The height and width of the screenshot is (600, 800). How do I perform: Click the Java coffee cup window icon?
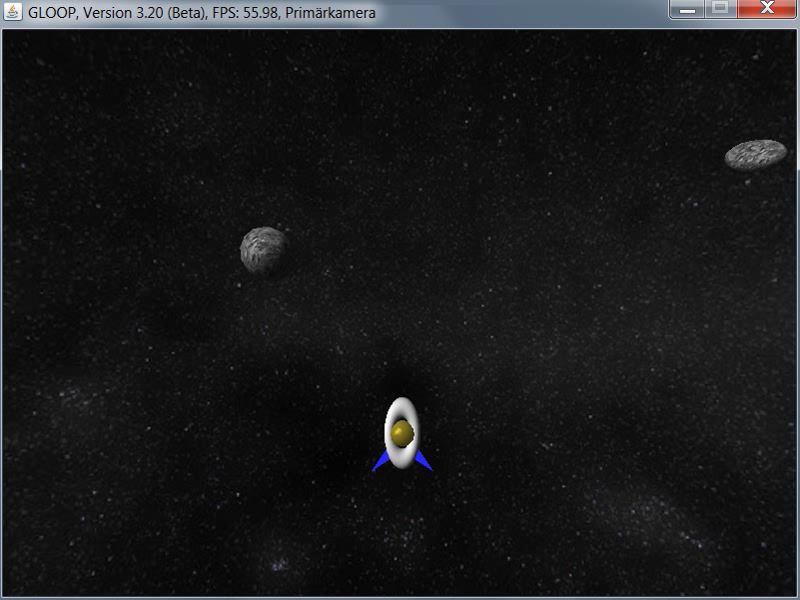13,13
